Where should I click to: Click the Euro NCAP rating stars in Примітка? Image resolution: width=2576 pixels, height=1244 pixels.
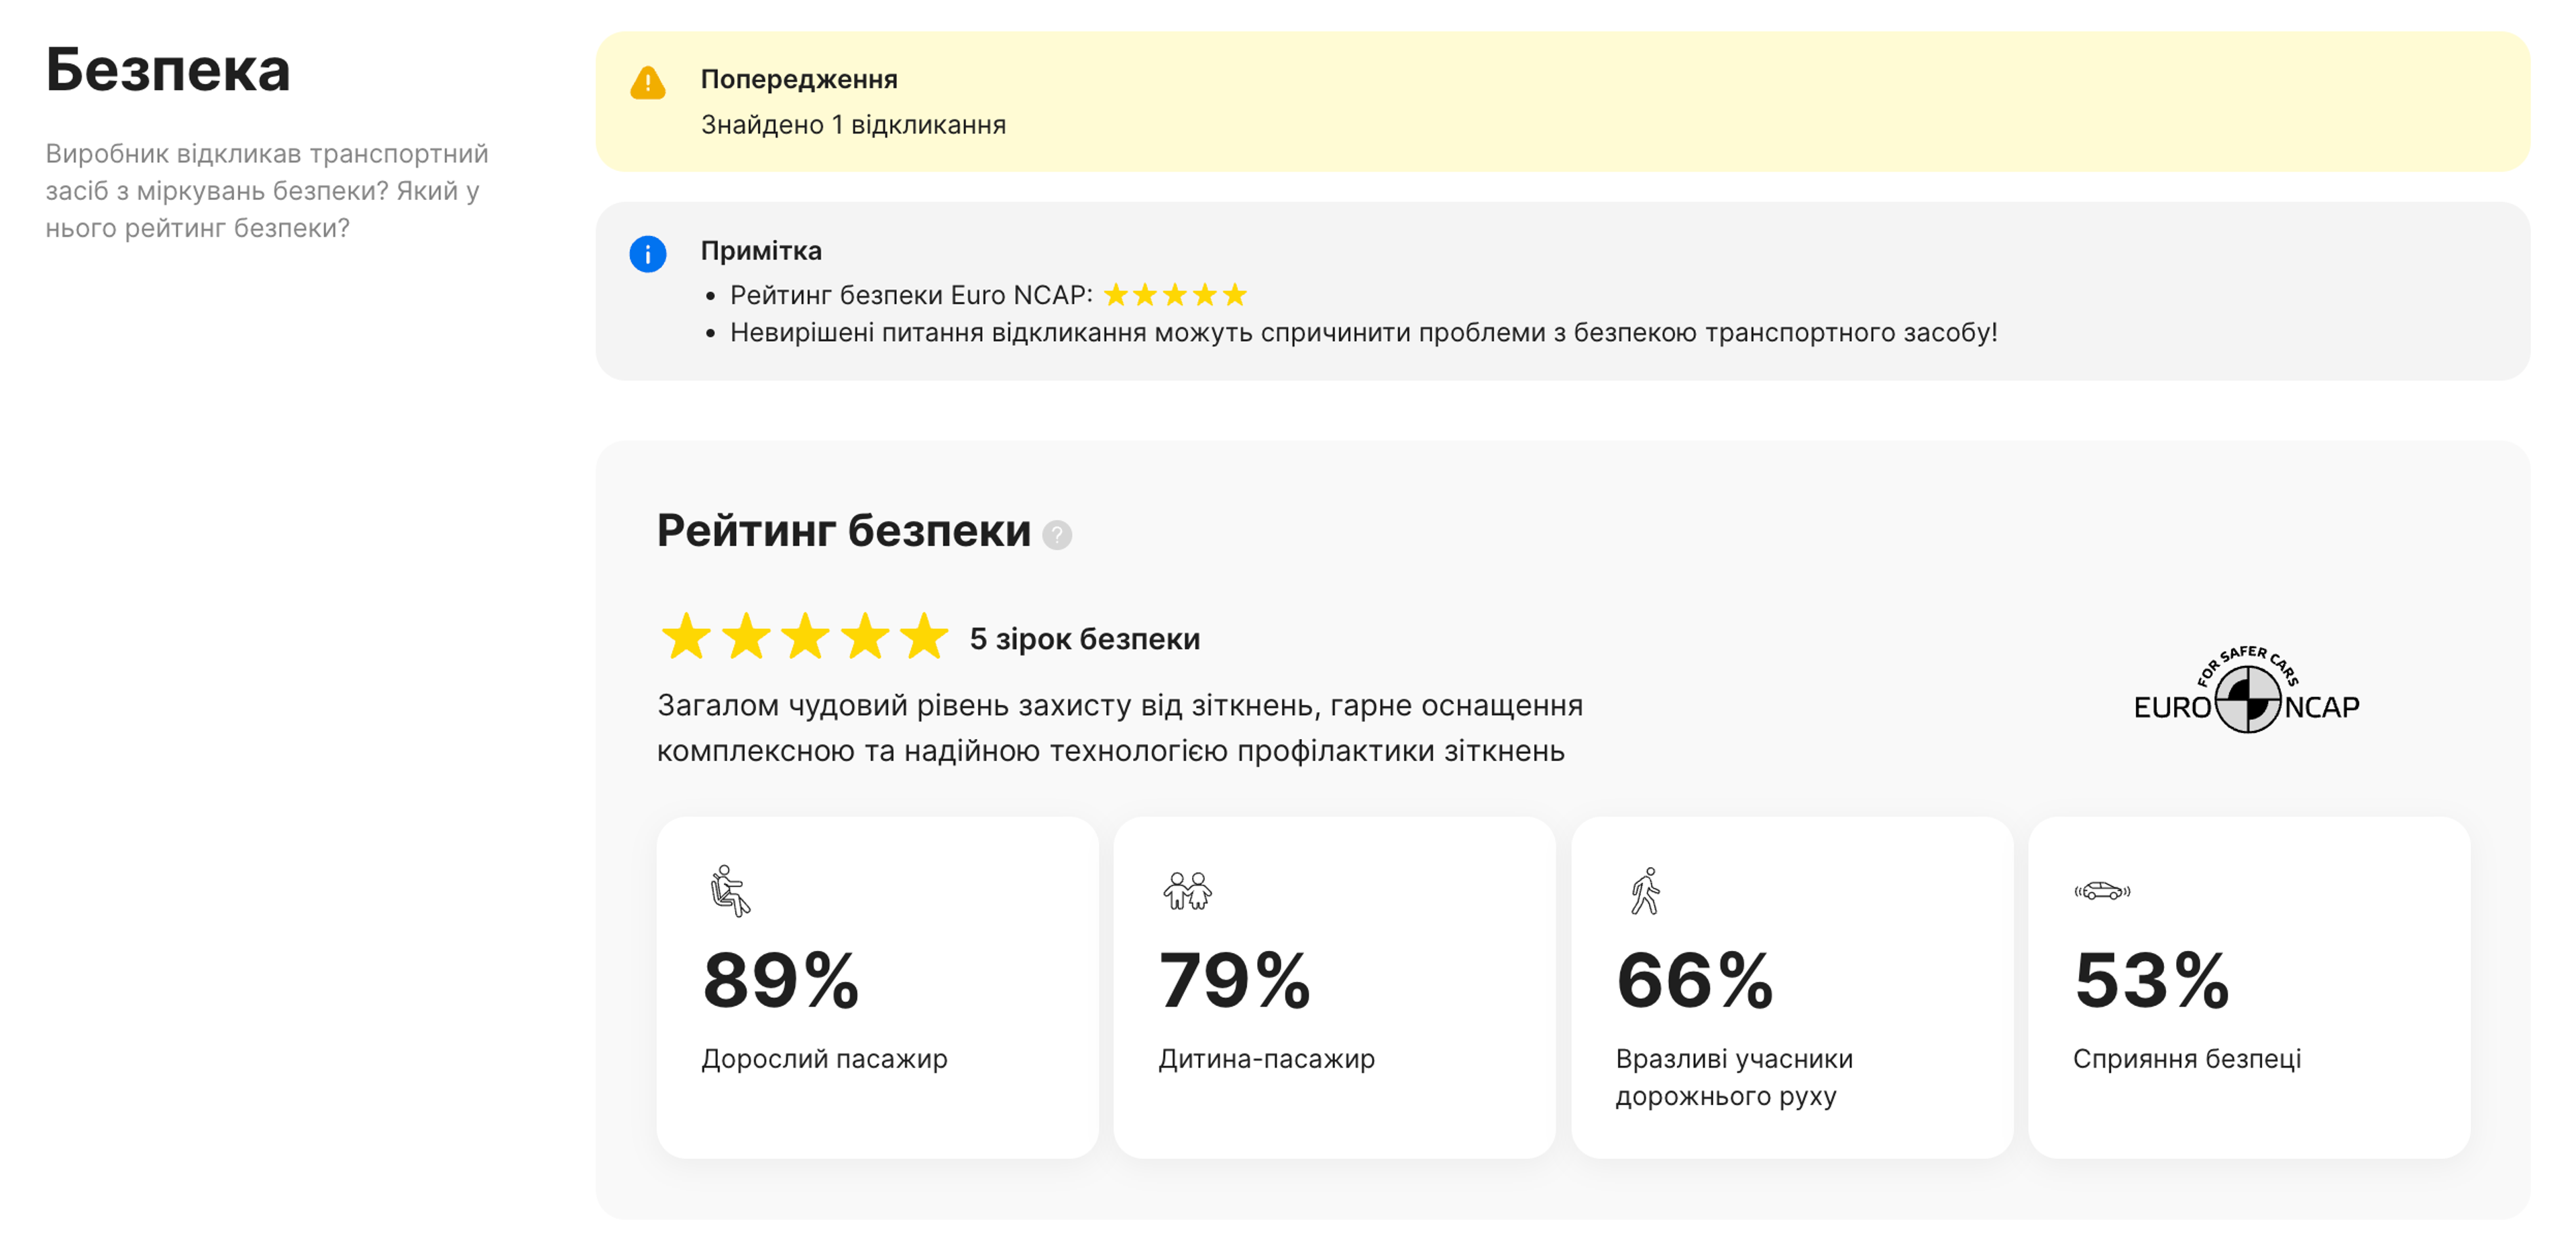tap(1175, 294)
